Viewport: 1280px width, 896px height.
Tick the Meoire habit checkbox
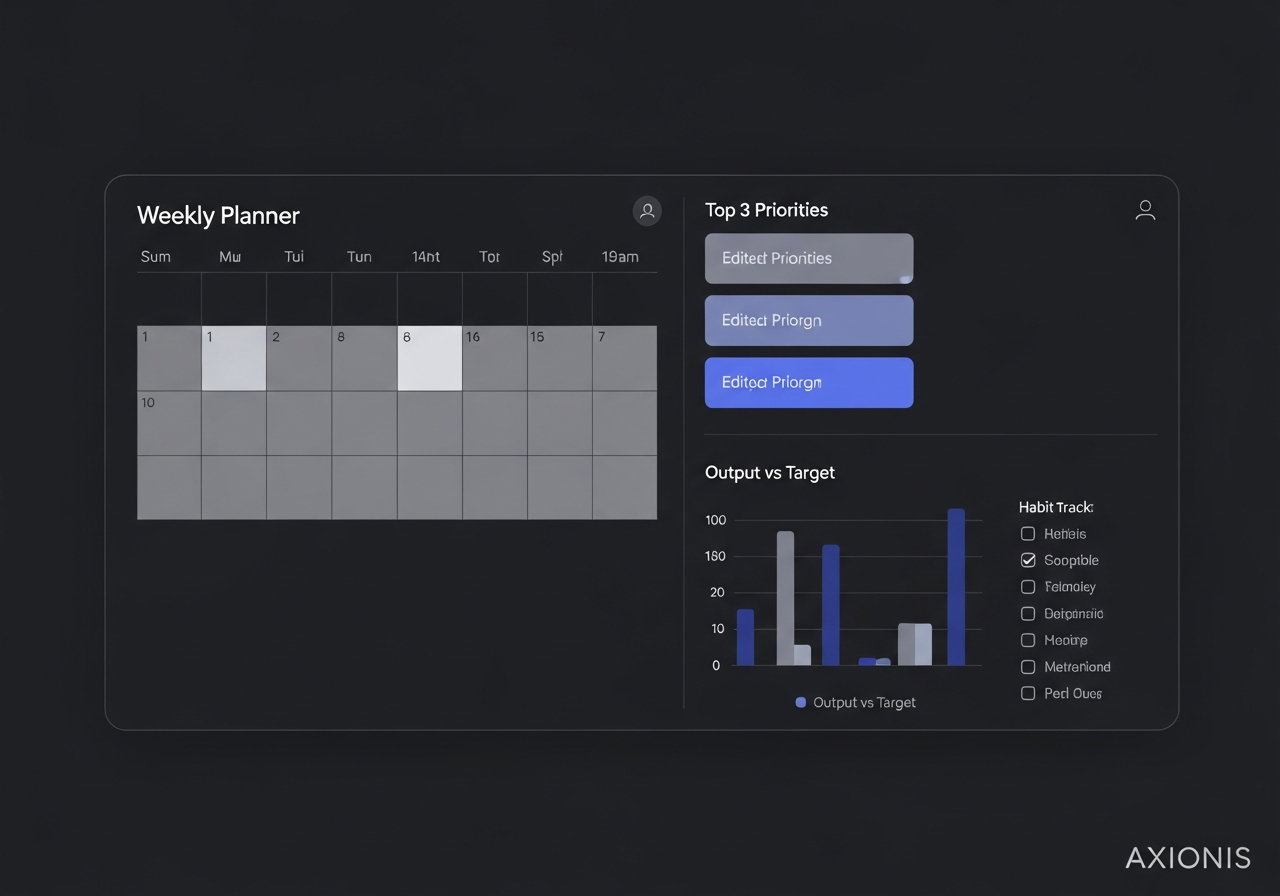1027,640
